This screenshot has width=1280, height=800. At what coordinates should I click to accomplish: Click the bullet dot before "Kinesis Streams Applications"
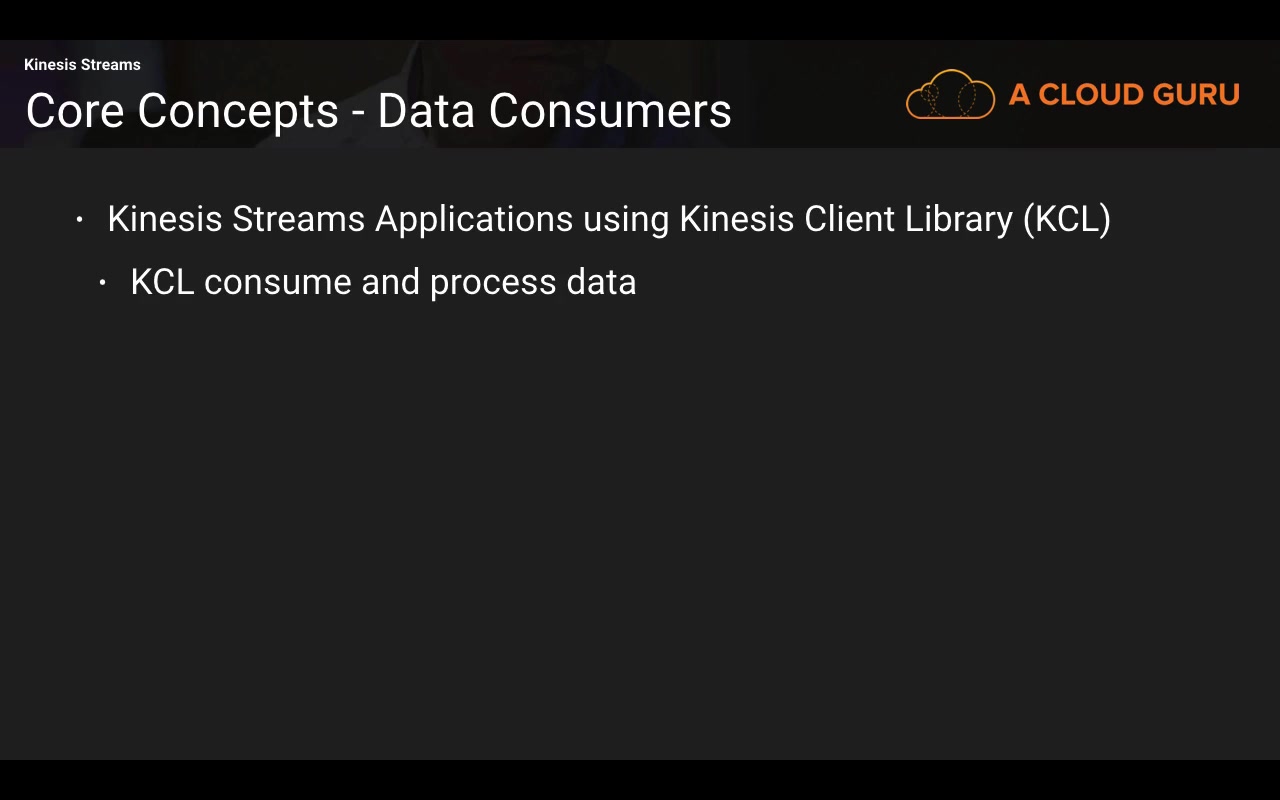coord(79,219)
